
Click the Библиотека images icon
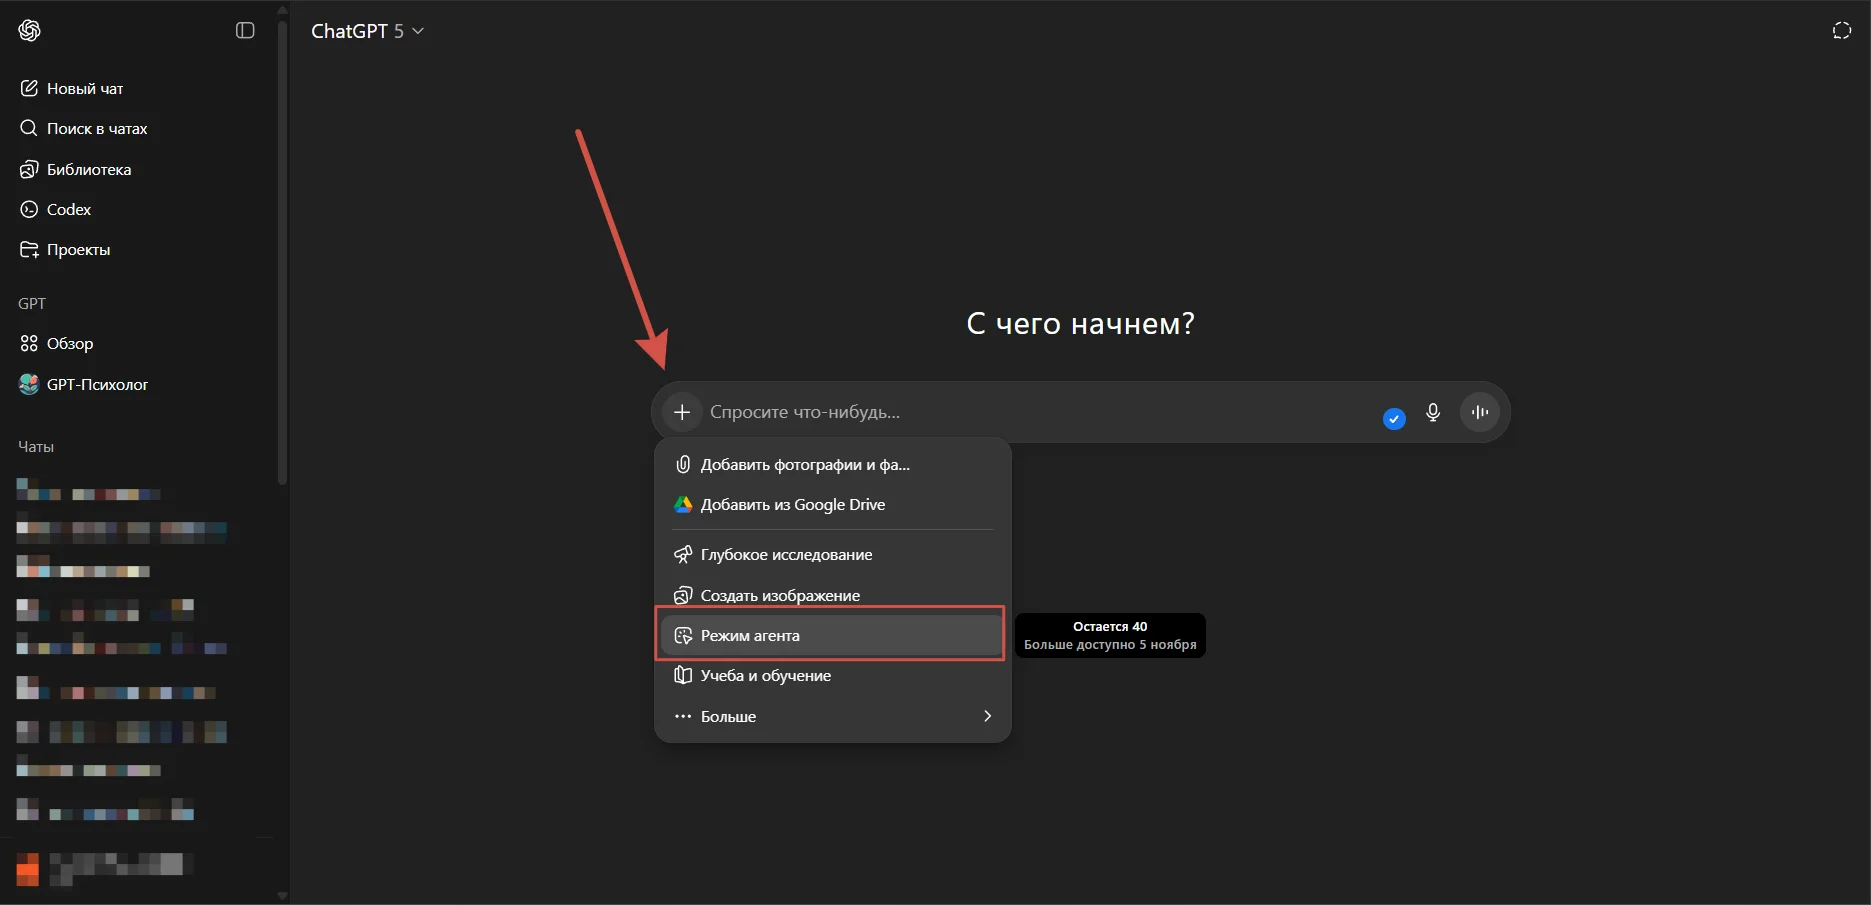coord(29,169)
